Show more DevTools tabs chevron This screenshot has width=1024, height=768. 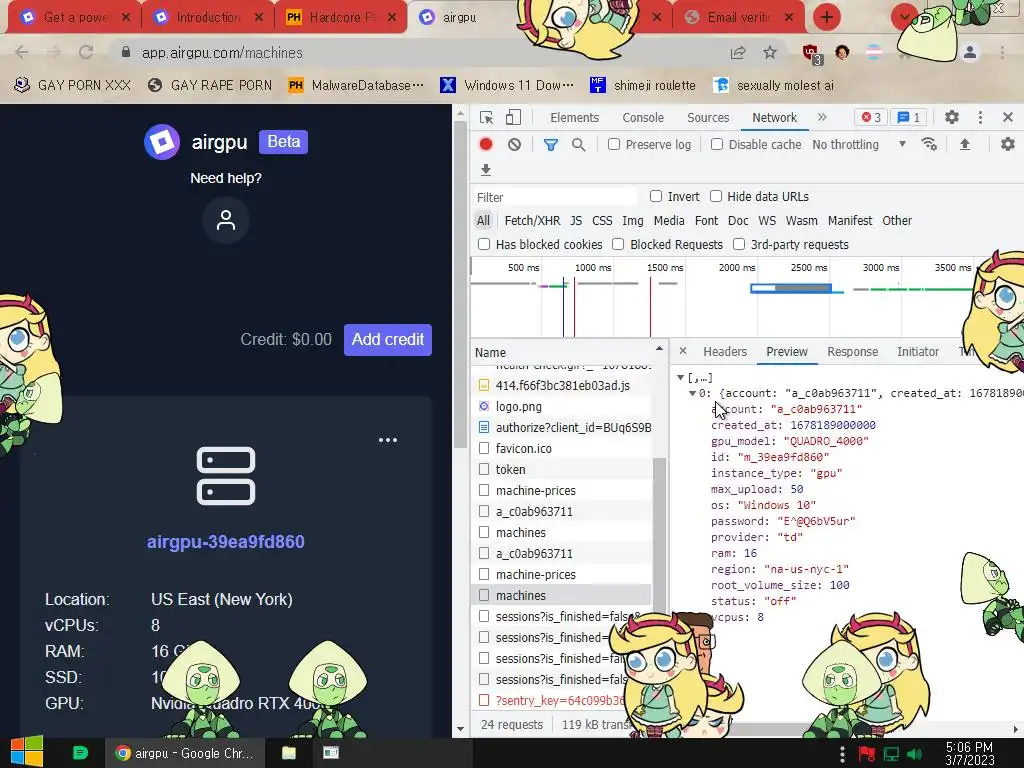[x=822, y=118]
